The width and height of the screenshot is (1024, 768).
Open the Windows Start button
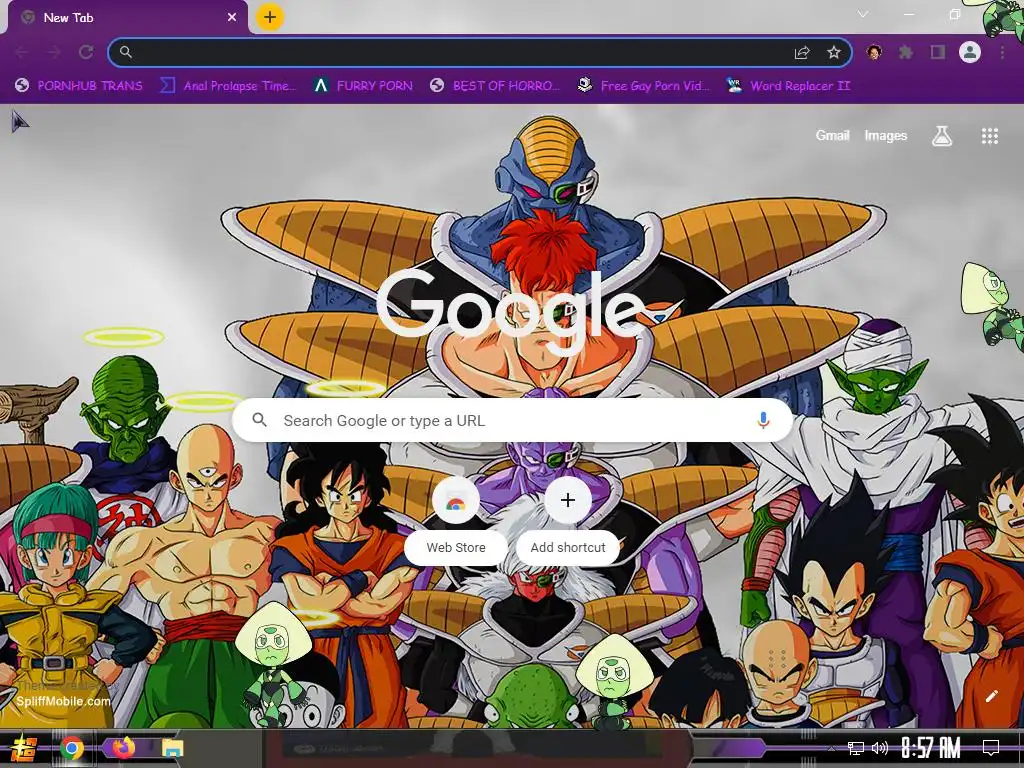coord(22,748)
